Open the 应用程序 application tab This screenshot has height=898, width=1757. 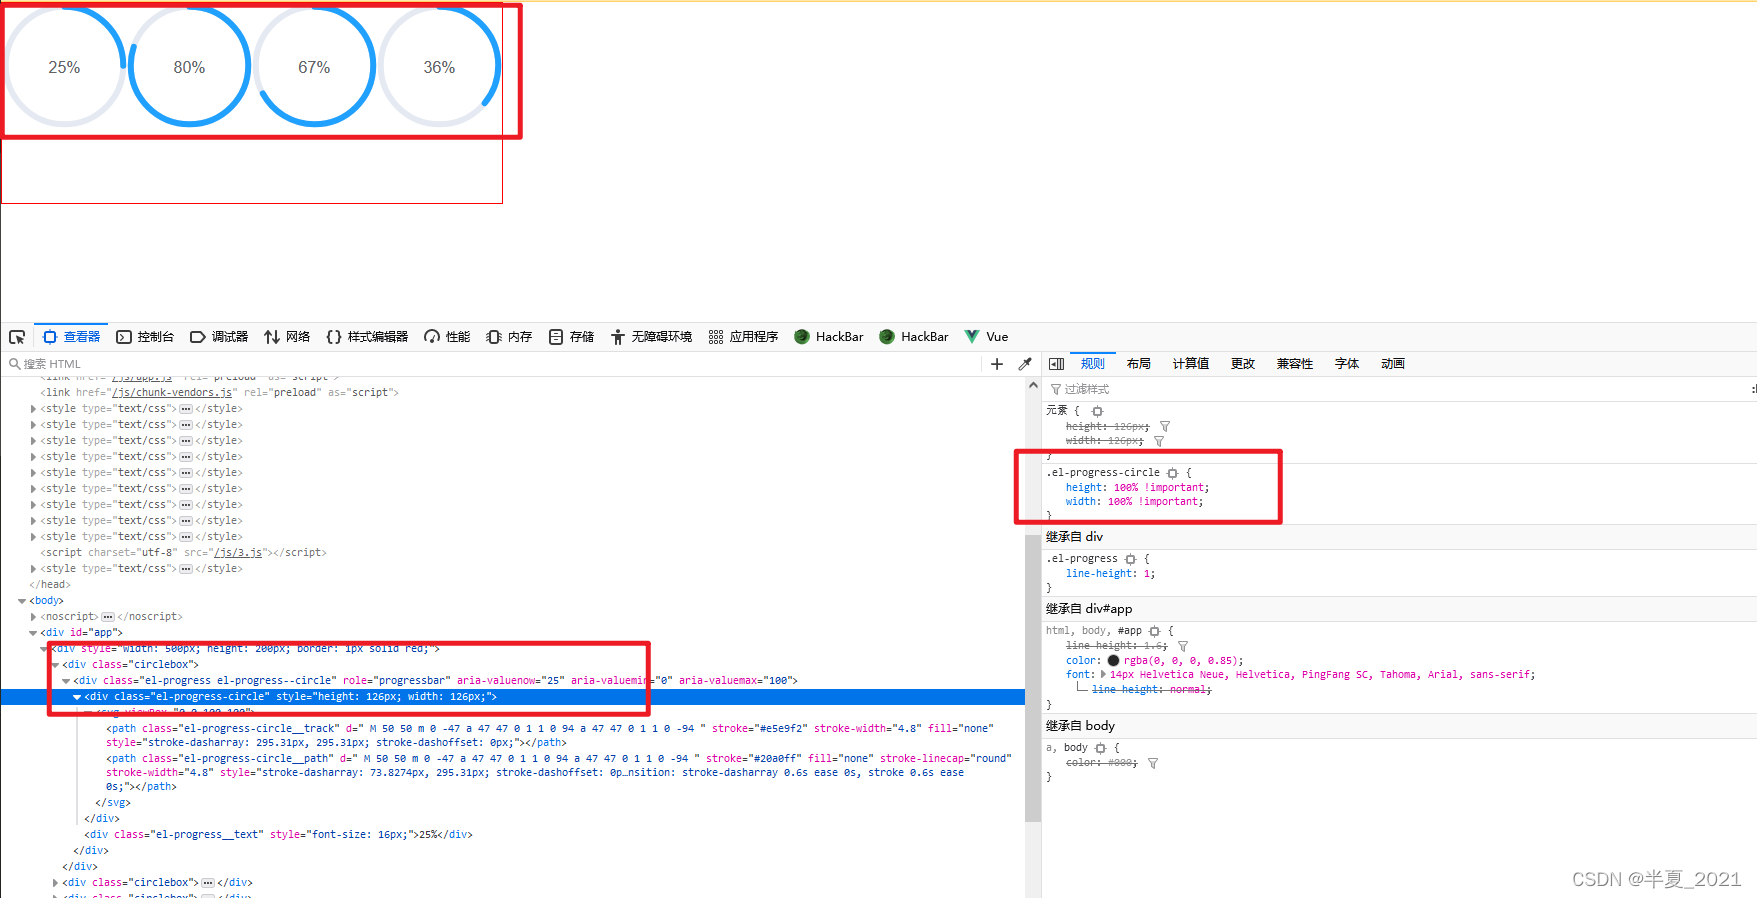743,337
